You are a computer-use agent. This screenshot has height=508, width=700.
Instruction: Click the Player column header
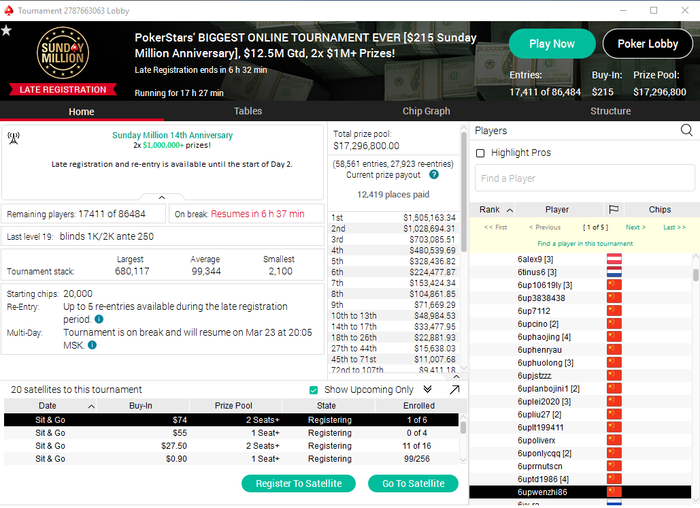click(x=557, y=209)
